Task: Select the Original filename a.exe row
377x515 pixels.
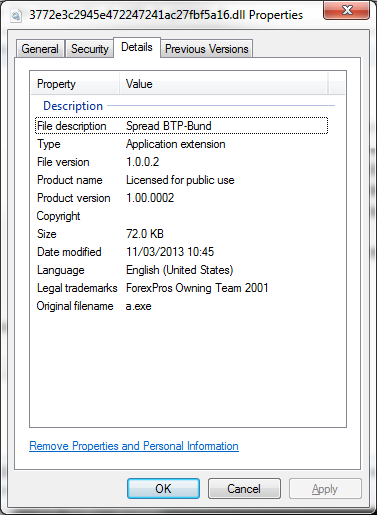Action: click(x=181, y=306)
